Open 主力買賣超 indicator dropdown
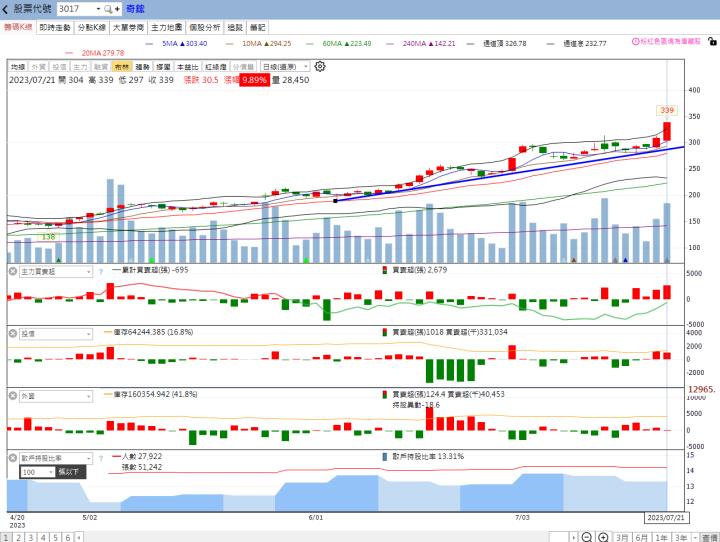 click(x=56, y=271)
